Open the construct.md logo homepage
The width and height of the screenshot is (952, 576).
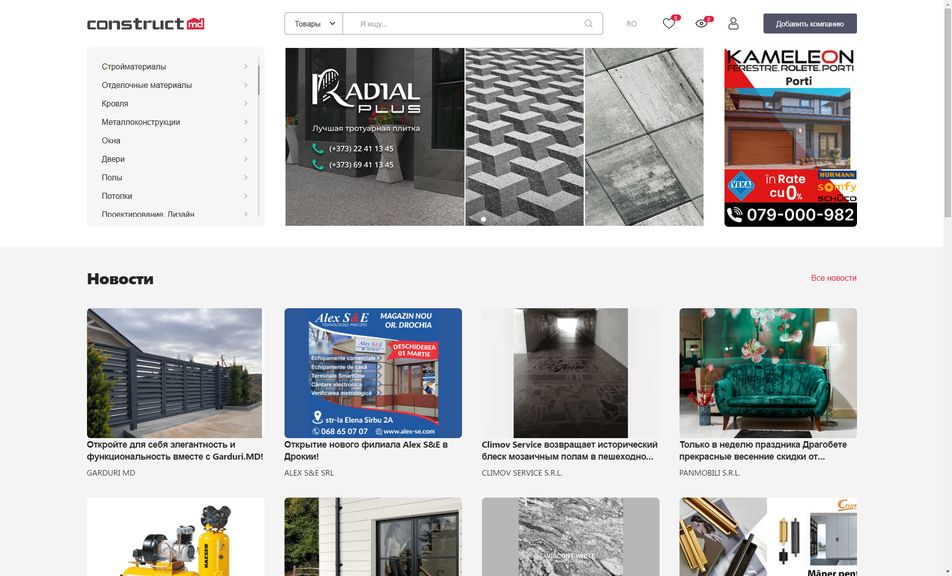(x=146, y=24)
